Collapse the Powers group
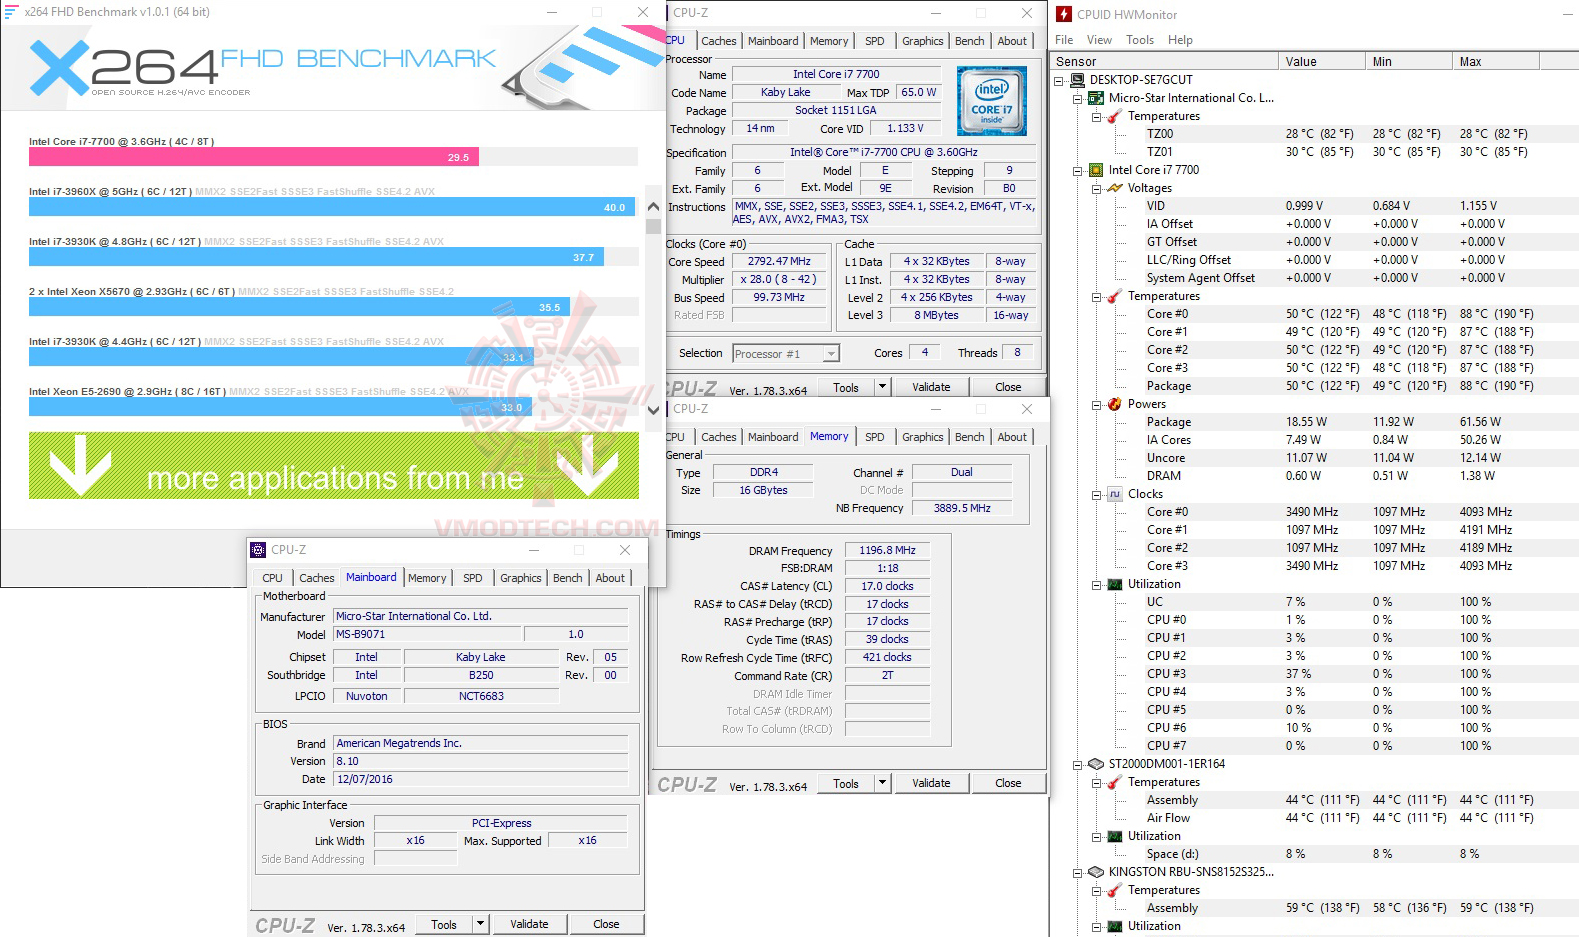This screenshot has width=1579, height=937. [x=1097, y=405]
